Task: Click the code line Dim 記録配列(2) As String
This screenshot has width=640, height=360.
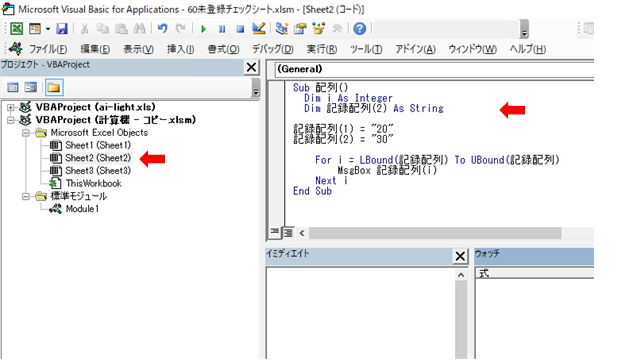Action: coord(373,109)
